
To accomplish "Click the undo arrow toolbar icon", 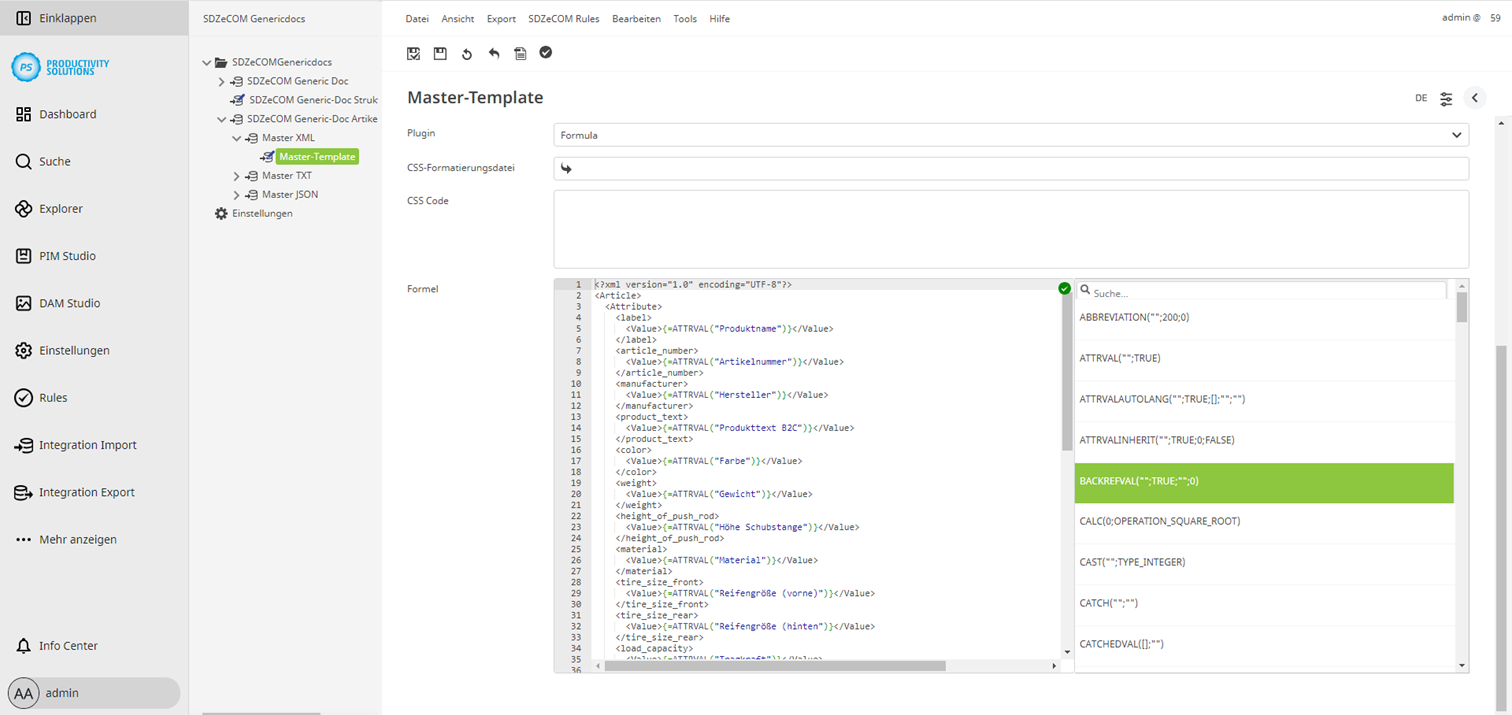I will (493, 52).
